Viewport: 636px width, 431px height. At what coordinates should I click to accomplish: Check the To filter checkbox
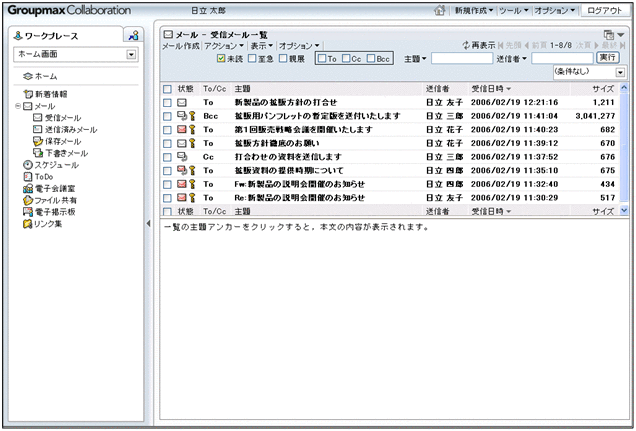[x=322, y=59]
